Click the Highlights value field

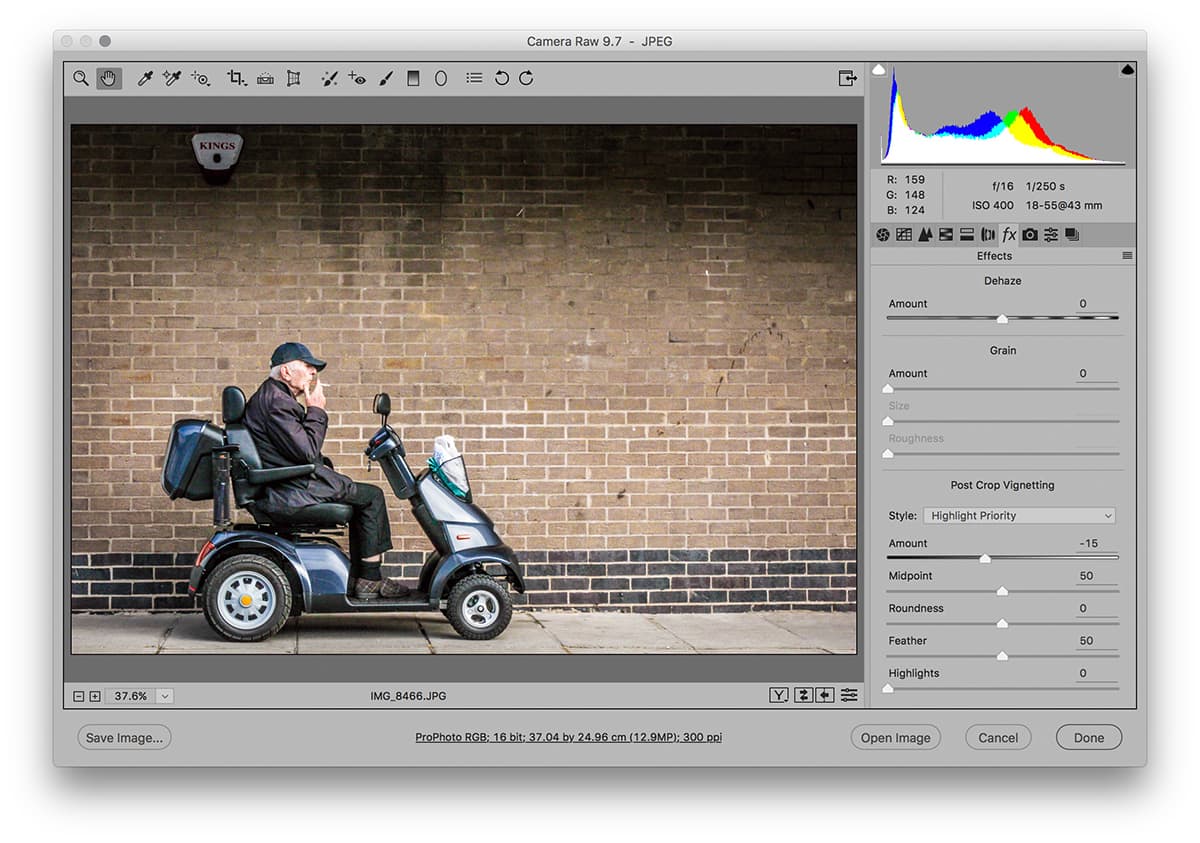[1097, 673]
